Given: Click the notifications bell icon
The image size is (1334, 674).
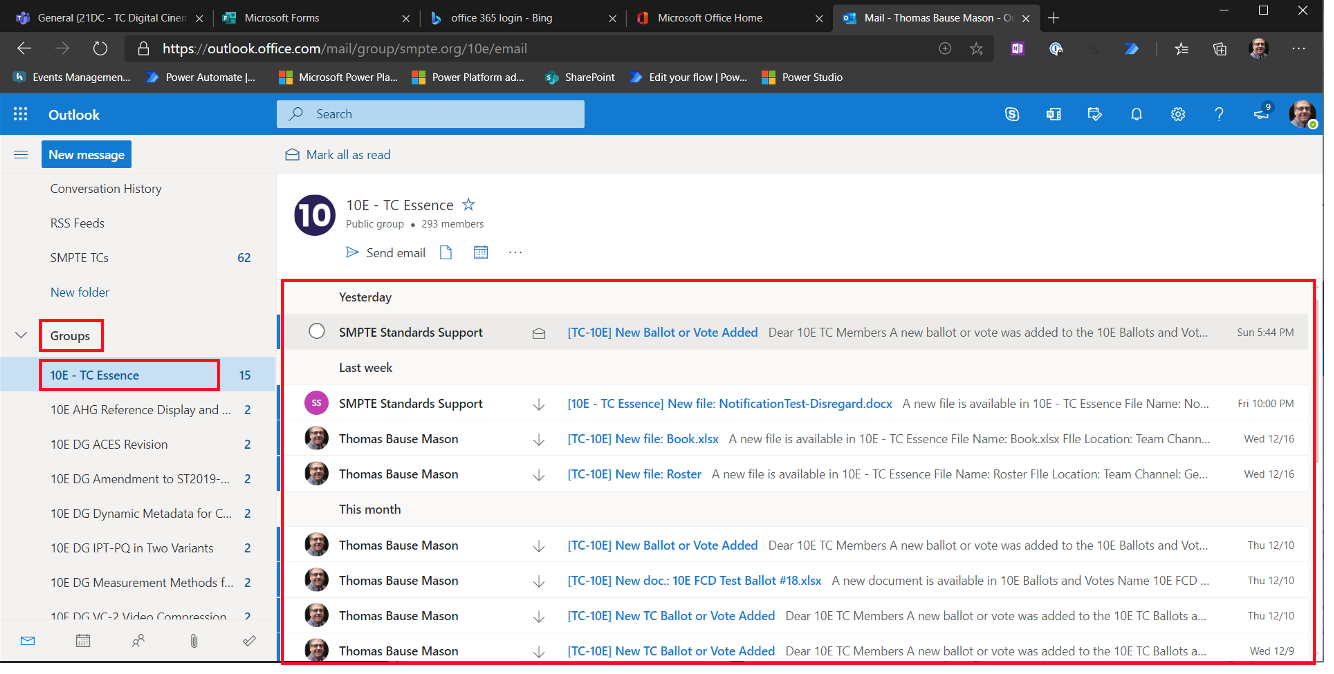Looking at the screenshot, I should point(1136,114).
